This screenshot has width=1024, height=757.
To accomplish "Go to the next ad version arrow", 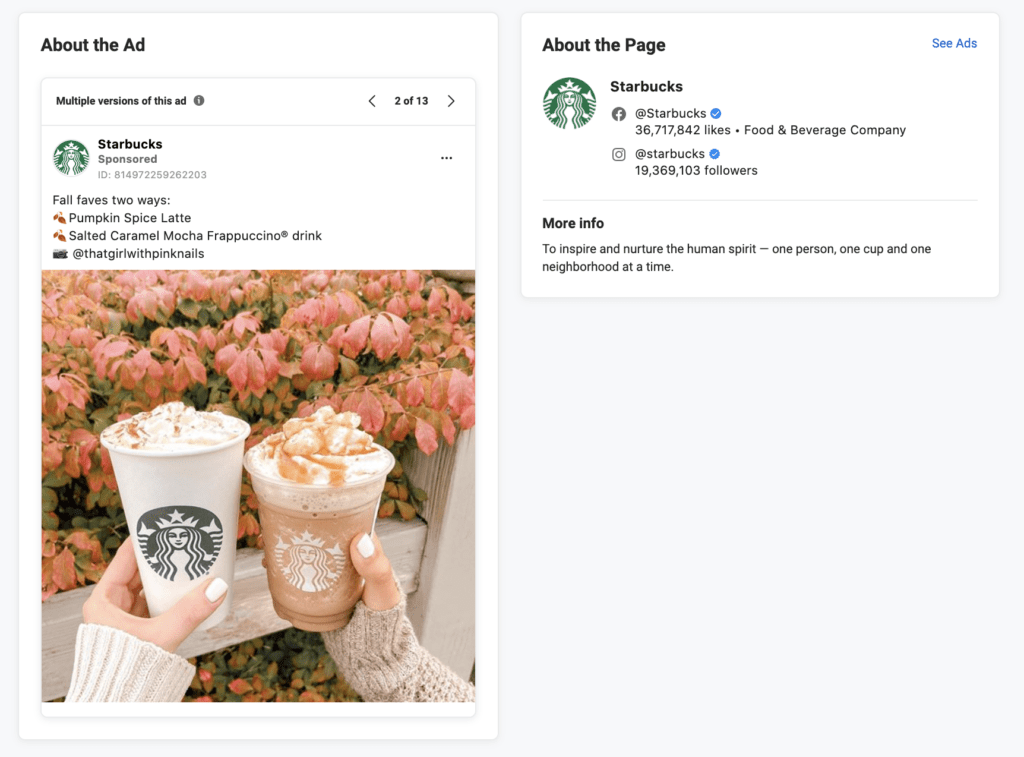I will pyautogui.click(x=451, y=101).
